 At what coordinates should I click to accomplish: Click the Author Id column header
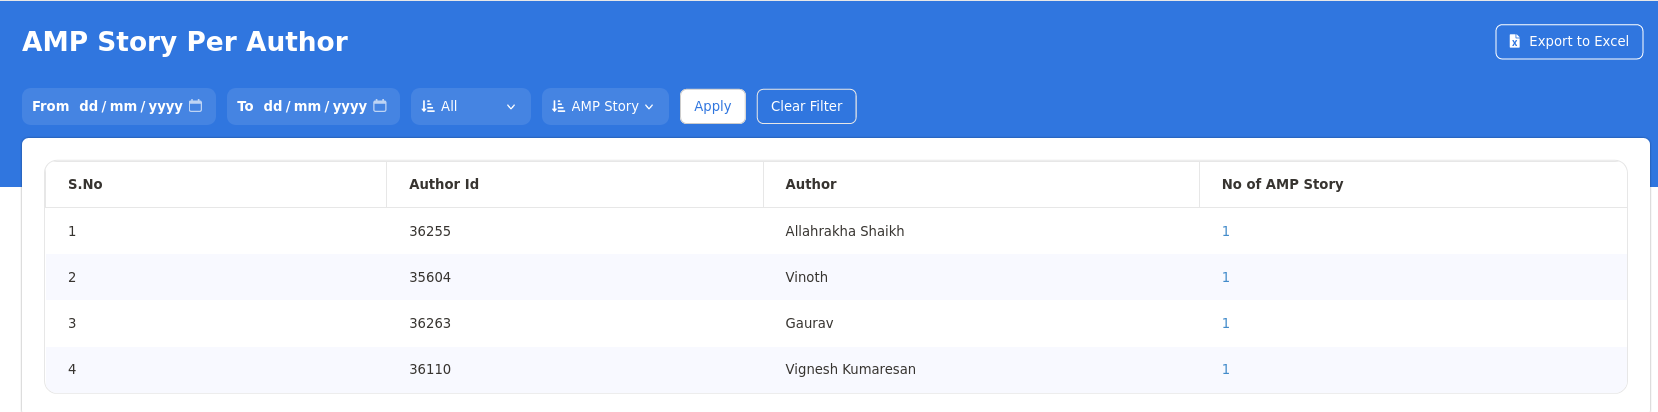click(x=444, y=184)
